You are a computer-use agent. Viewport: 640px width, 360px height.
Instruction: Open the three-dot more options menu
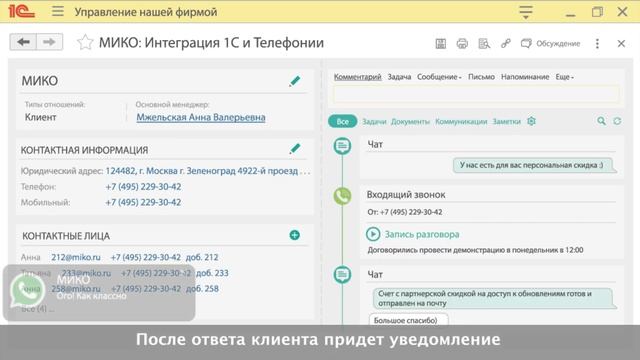(597, 44)
